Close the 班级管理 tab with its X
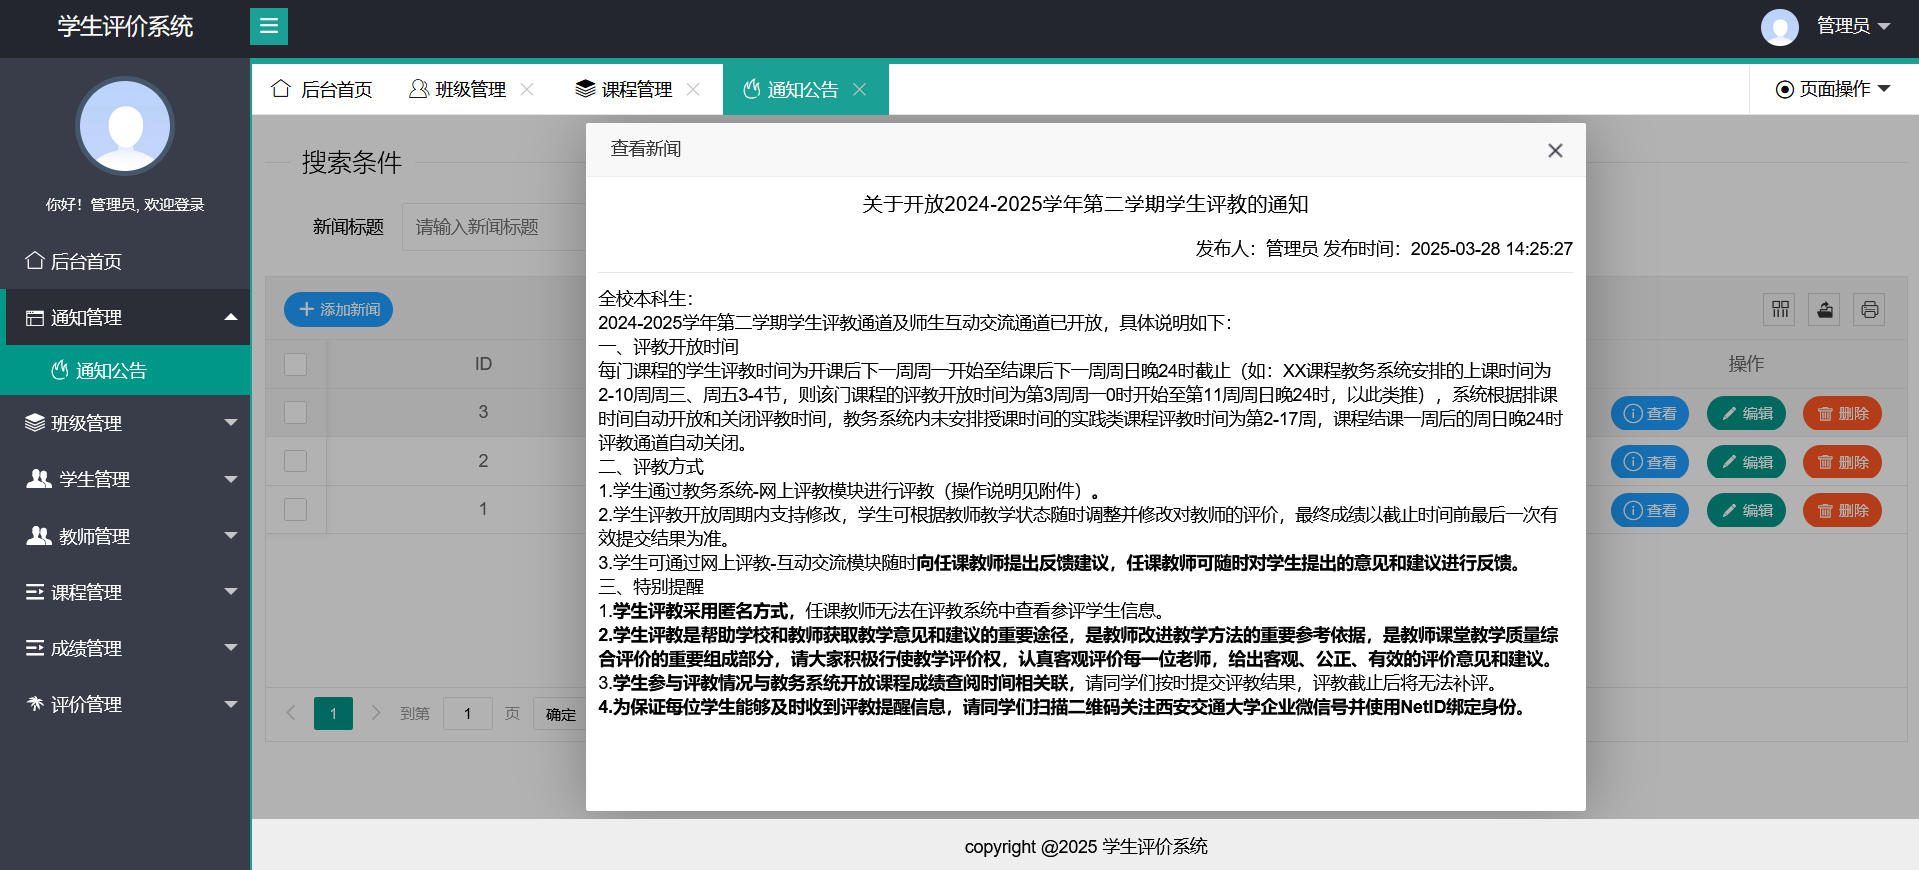The width and height of the screenshot is (1919, 870). (x=527, y=89)
